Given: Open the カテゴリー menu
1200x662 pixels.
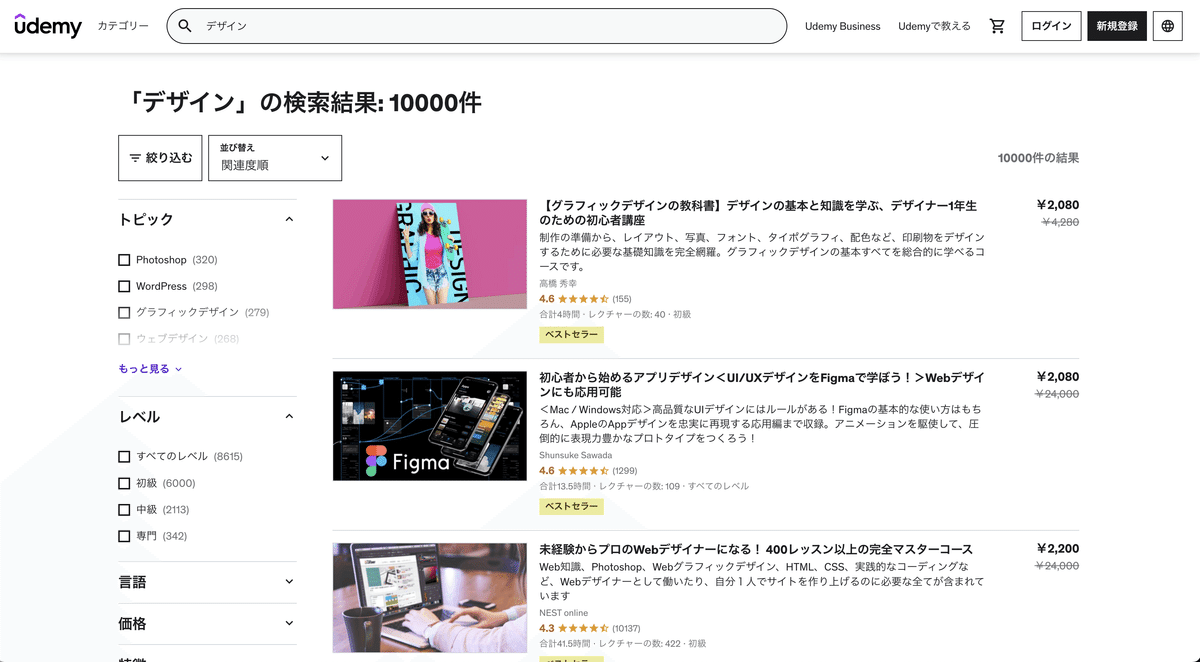Looking at the screenshot, I should 123,26.
